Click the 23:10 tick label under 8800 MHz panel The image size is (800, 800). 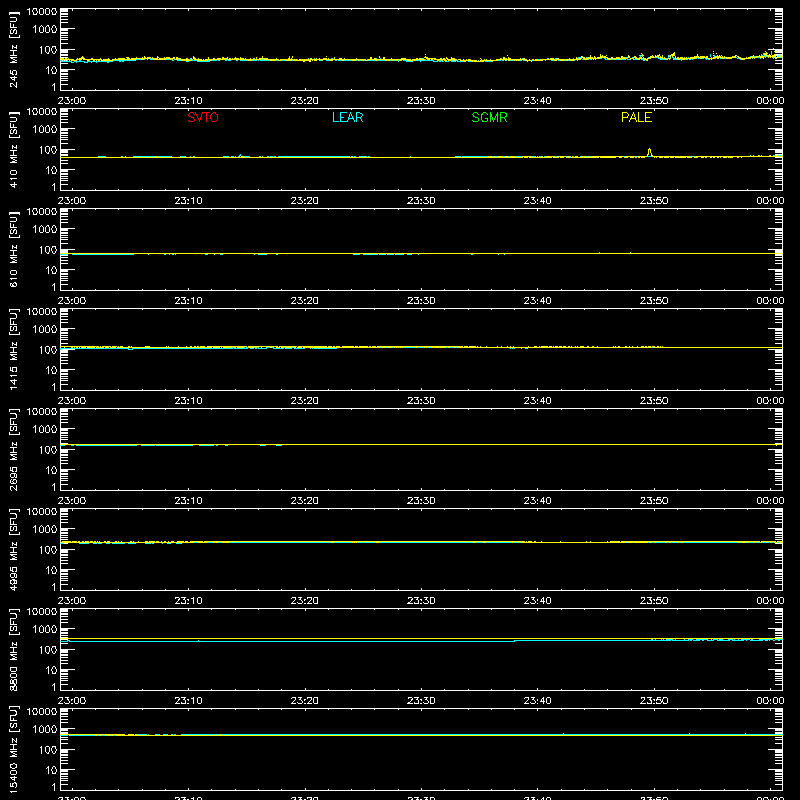188,701
